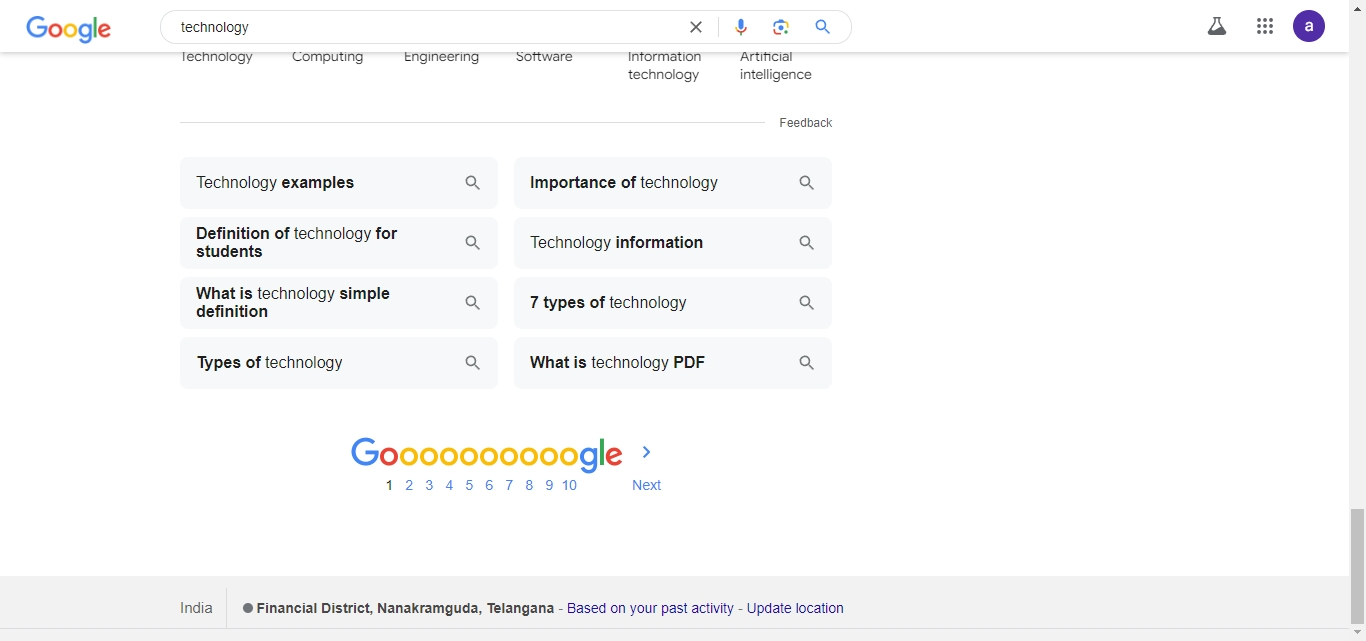Open Technology information related search
1366x641 pixels.
click(673, 243)
